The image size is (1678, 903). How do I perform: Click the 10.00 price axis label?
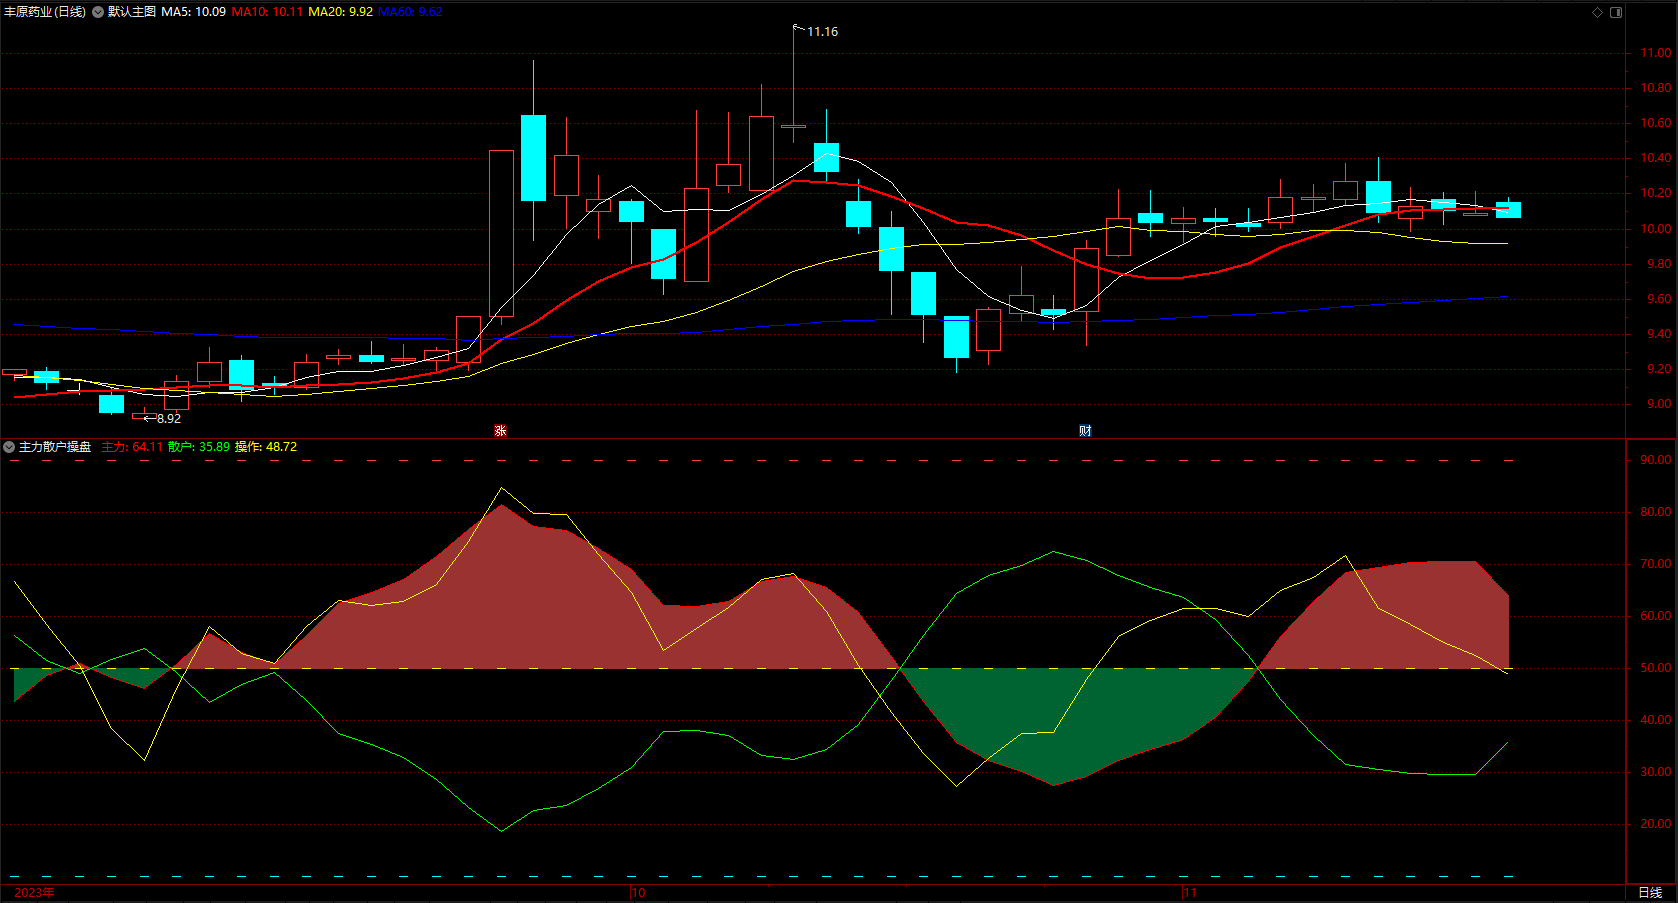pyautogui.click(x=1656, y=229)
